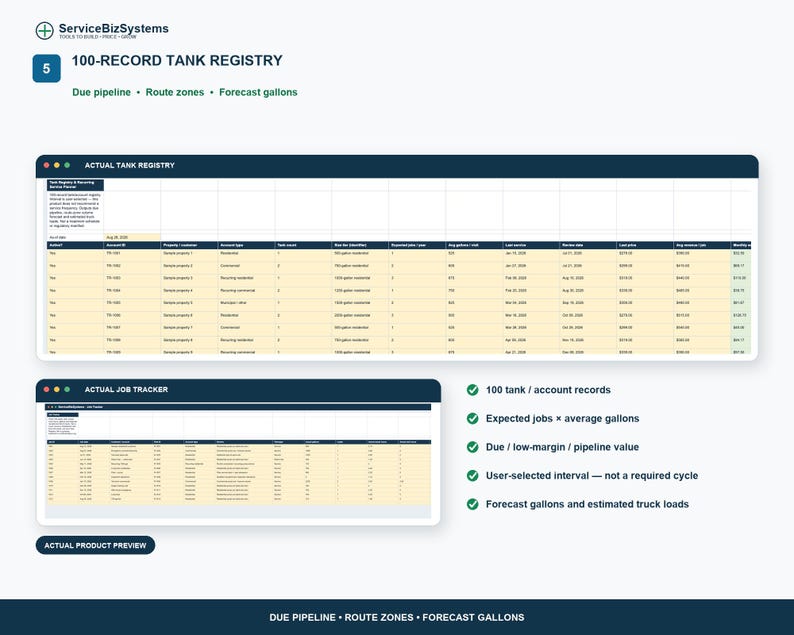Click the Municipal / other account type cell
The height and width of the screenshot is (635, 794).
pos(247,303)
